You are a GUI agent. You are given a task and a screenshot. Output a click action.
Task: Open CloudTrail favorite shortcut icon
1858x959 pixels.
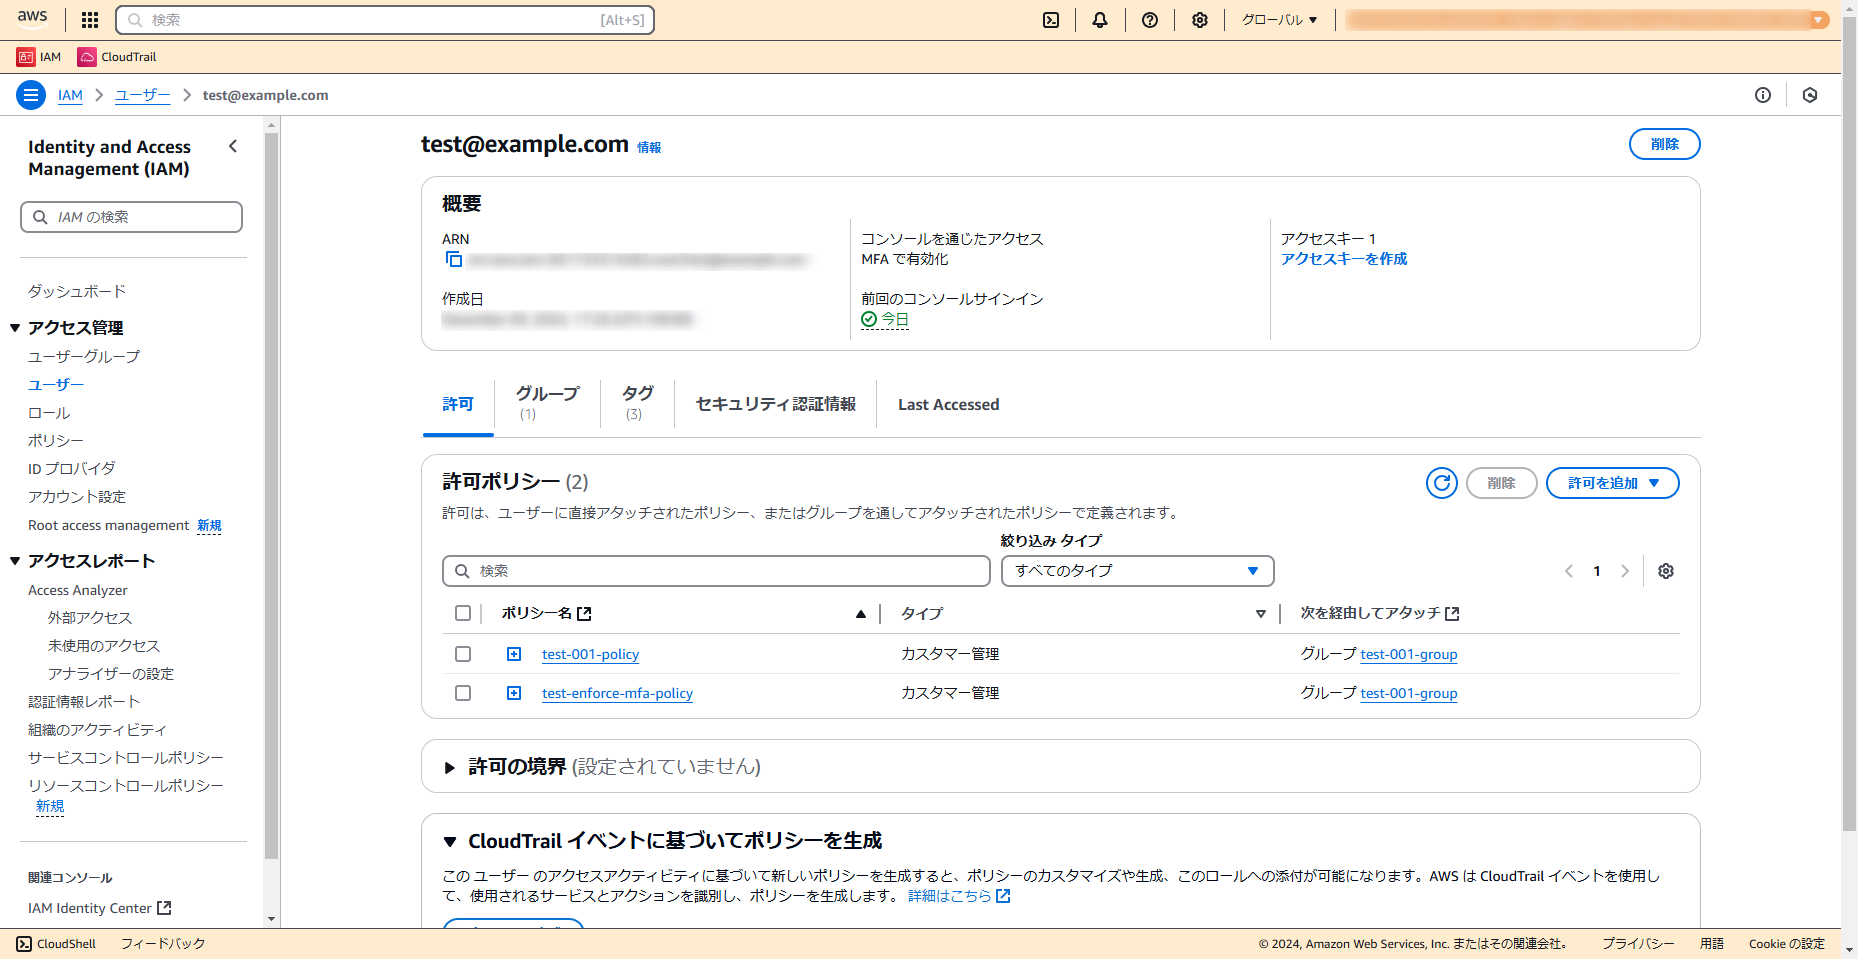(87, 57)
